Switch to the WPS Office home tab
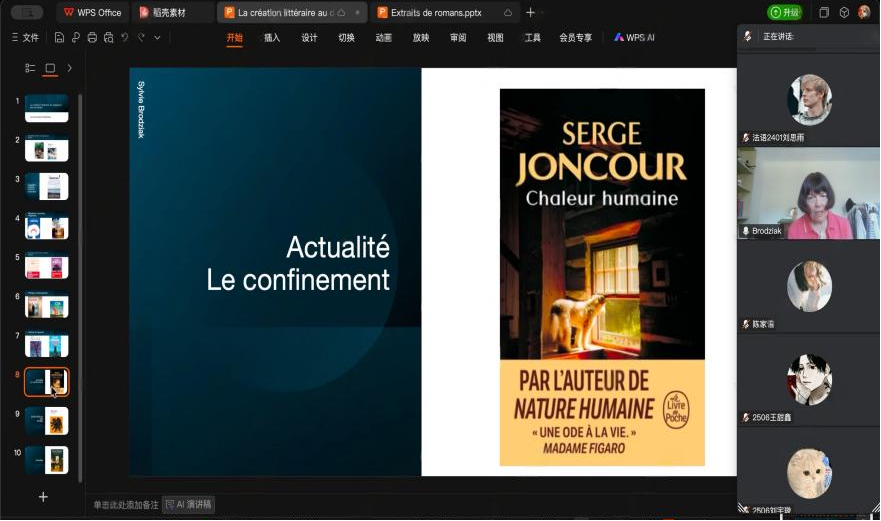This screenshot has height=521, width=881. click(93, 12)
